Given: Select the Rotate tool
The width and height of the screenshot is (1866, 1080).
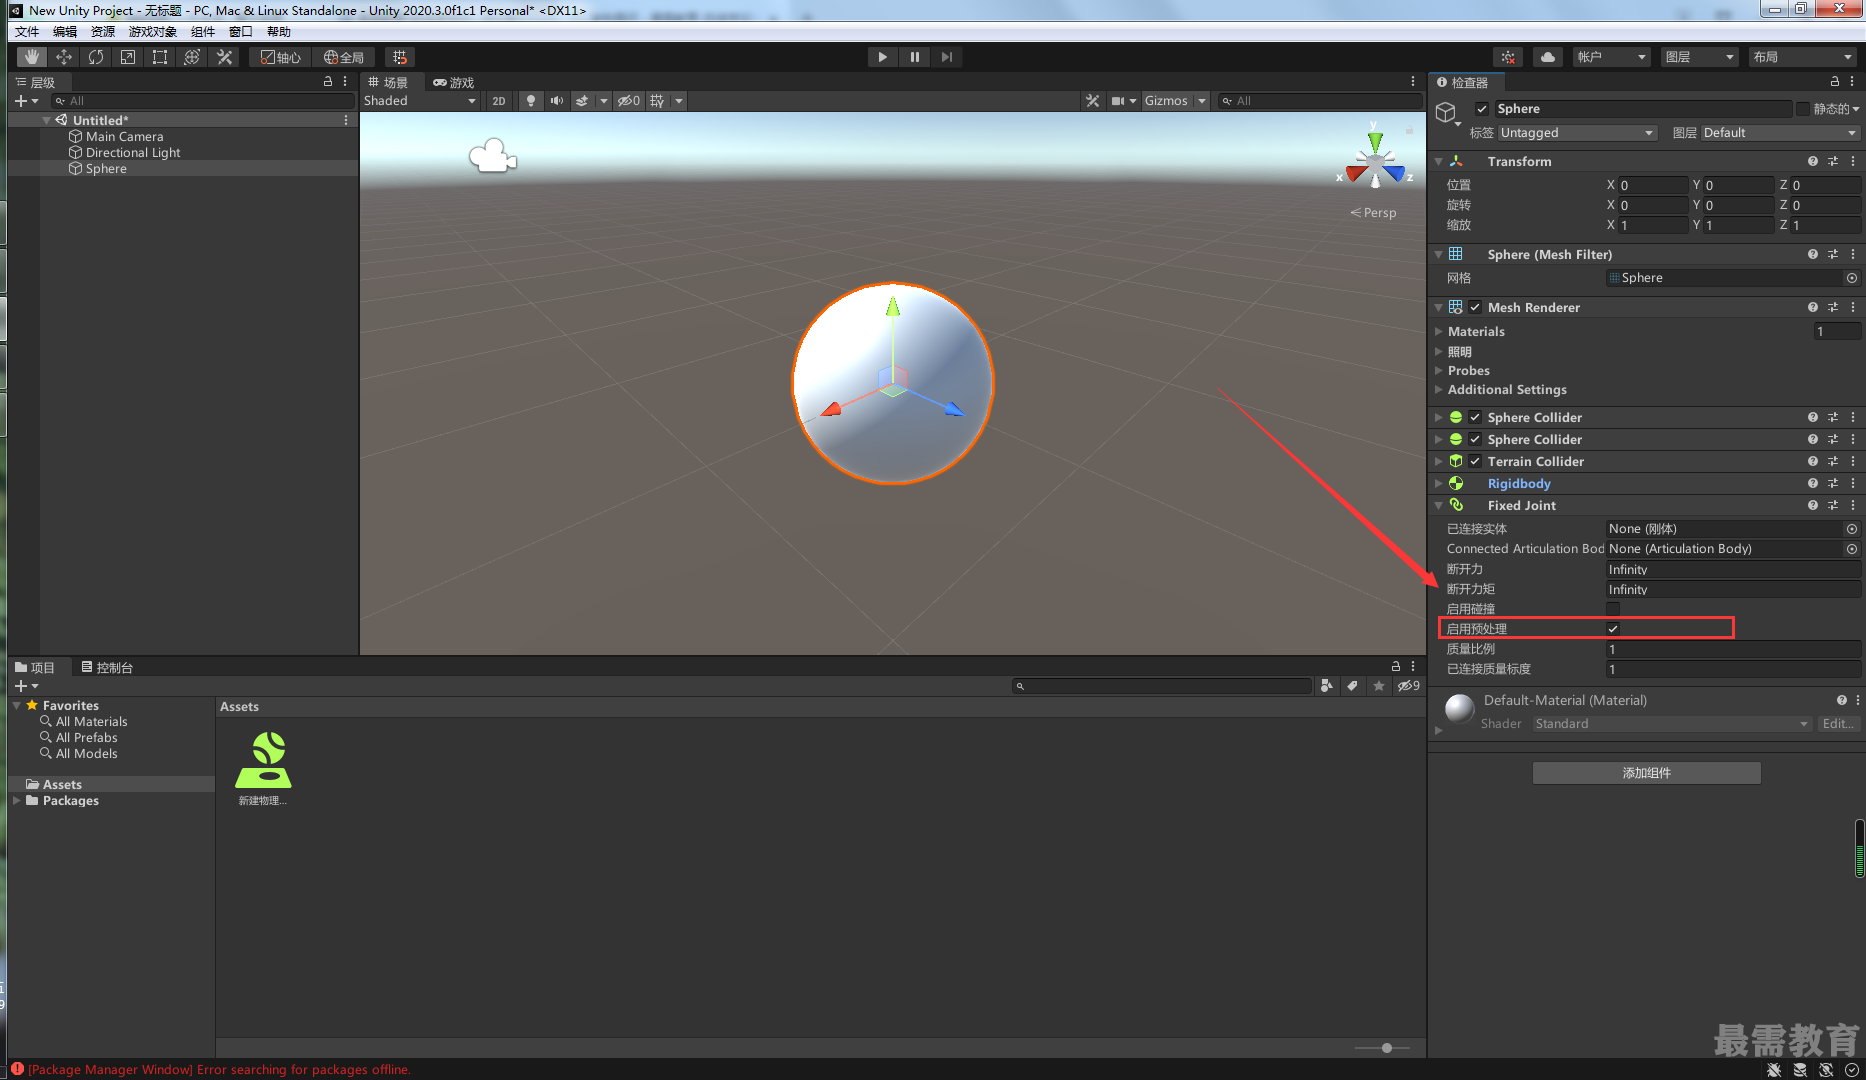Looking at the screenshot, I should (x=96, y=57).
